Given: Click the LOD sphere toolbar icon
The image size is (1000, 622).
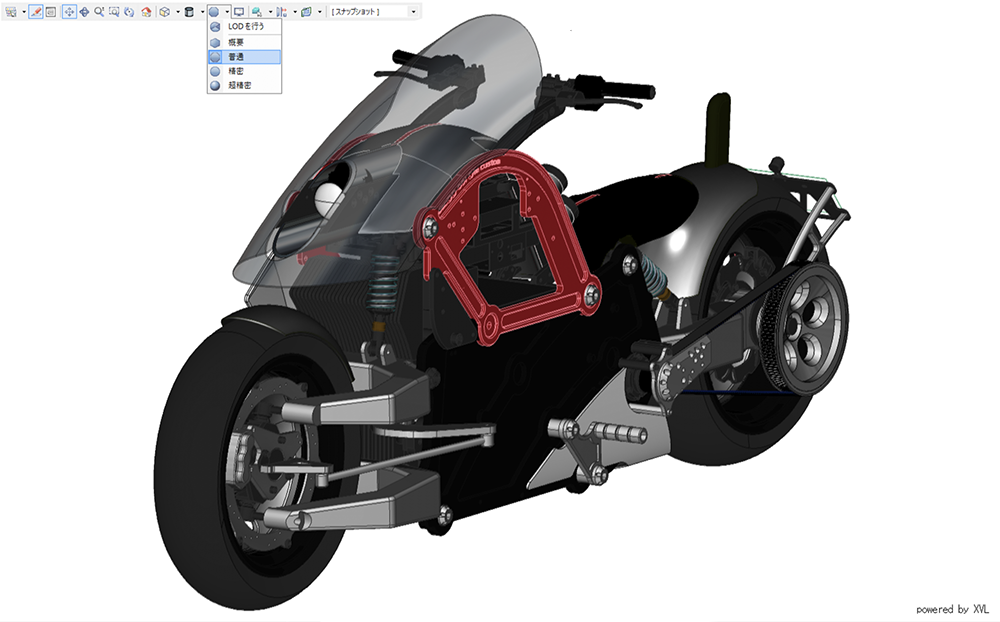Looking at the screenshot, I should (x=214, y=12).
